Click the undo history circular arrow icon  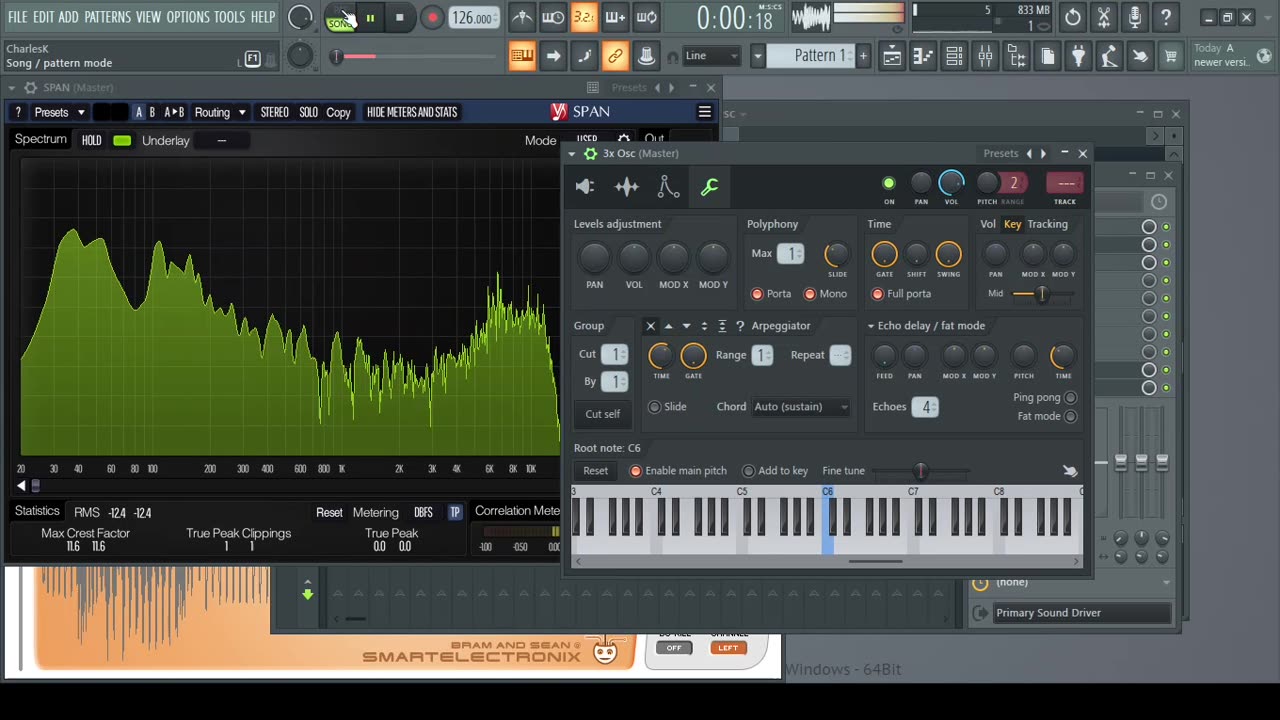pyautogui.click(x=1073, y=17)
